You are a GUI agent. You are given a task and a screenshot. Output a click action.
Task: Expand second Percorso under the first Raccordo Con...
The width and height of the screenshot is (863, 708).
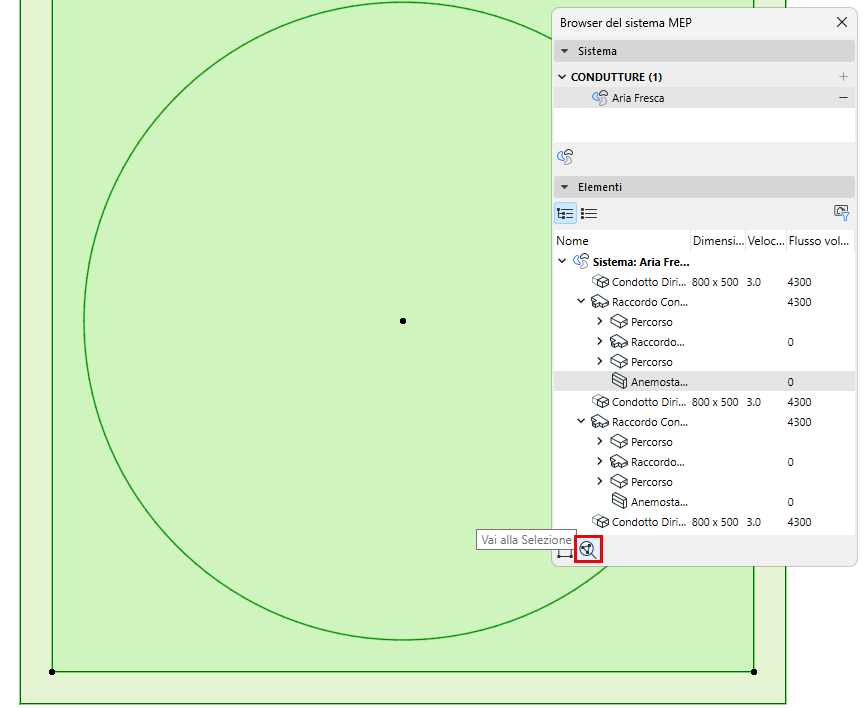click(x=600, y=361)
